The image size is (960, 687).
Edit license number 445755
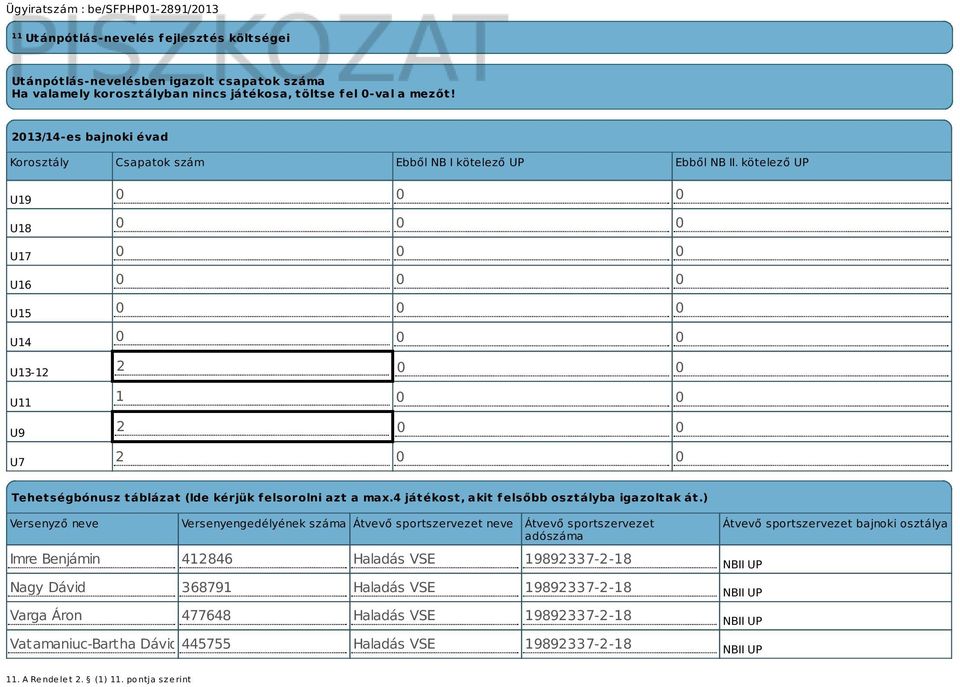coord(264,644)
